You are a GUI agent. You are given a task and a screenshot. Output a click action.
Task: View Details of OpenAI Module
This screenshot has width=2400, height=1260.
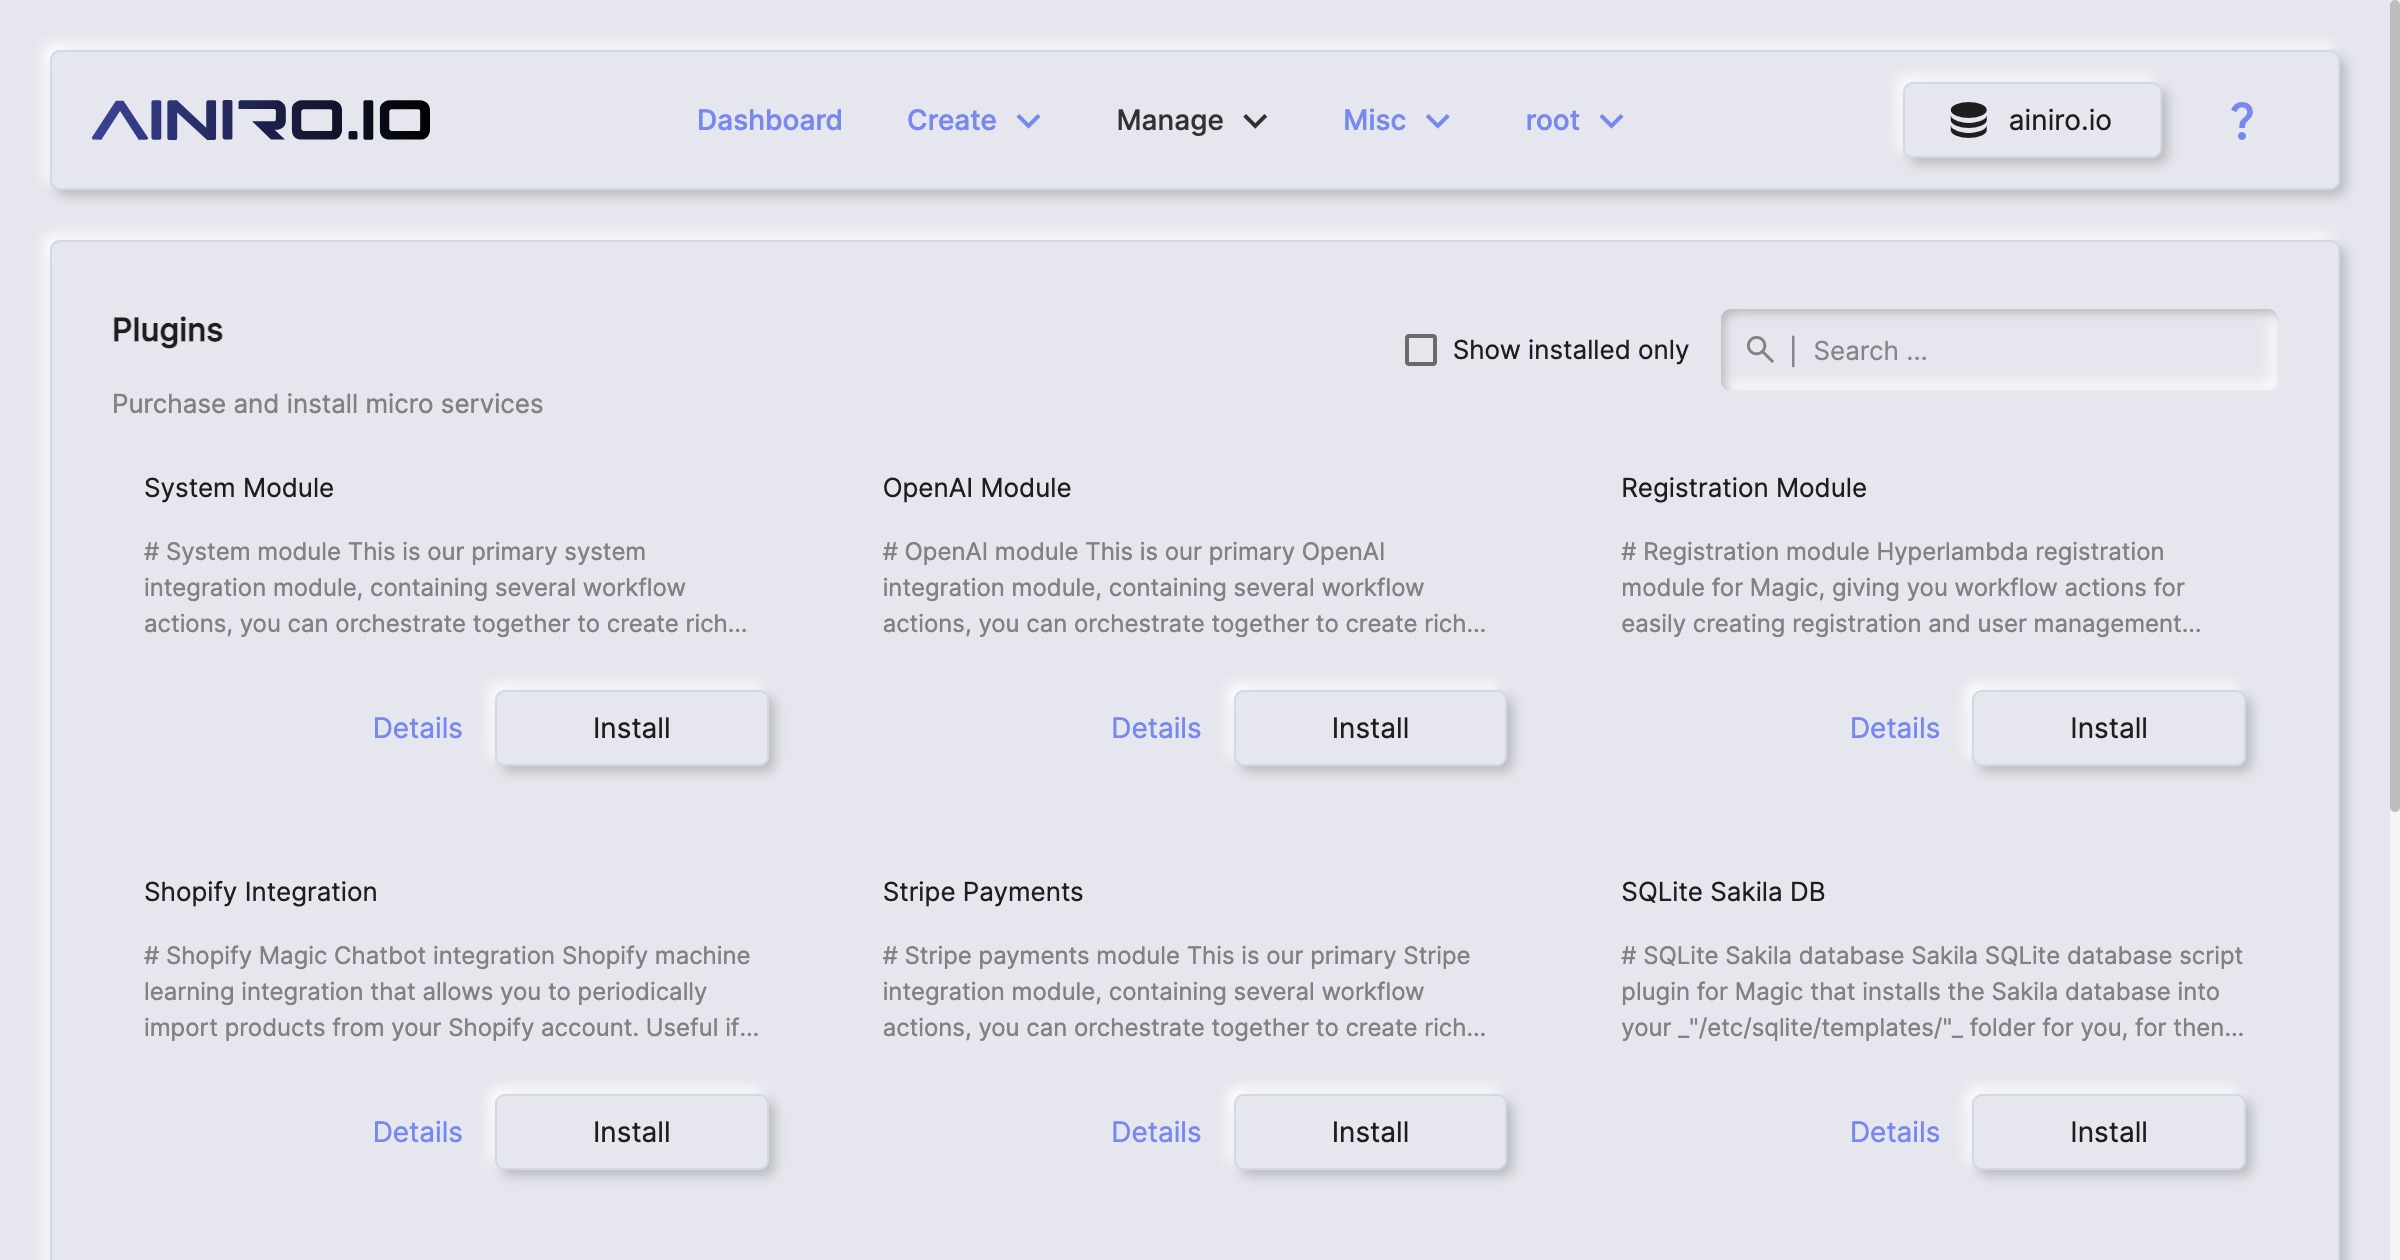1155,728
